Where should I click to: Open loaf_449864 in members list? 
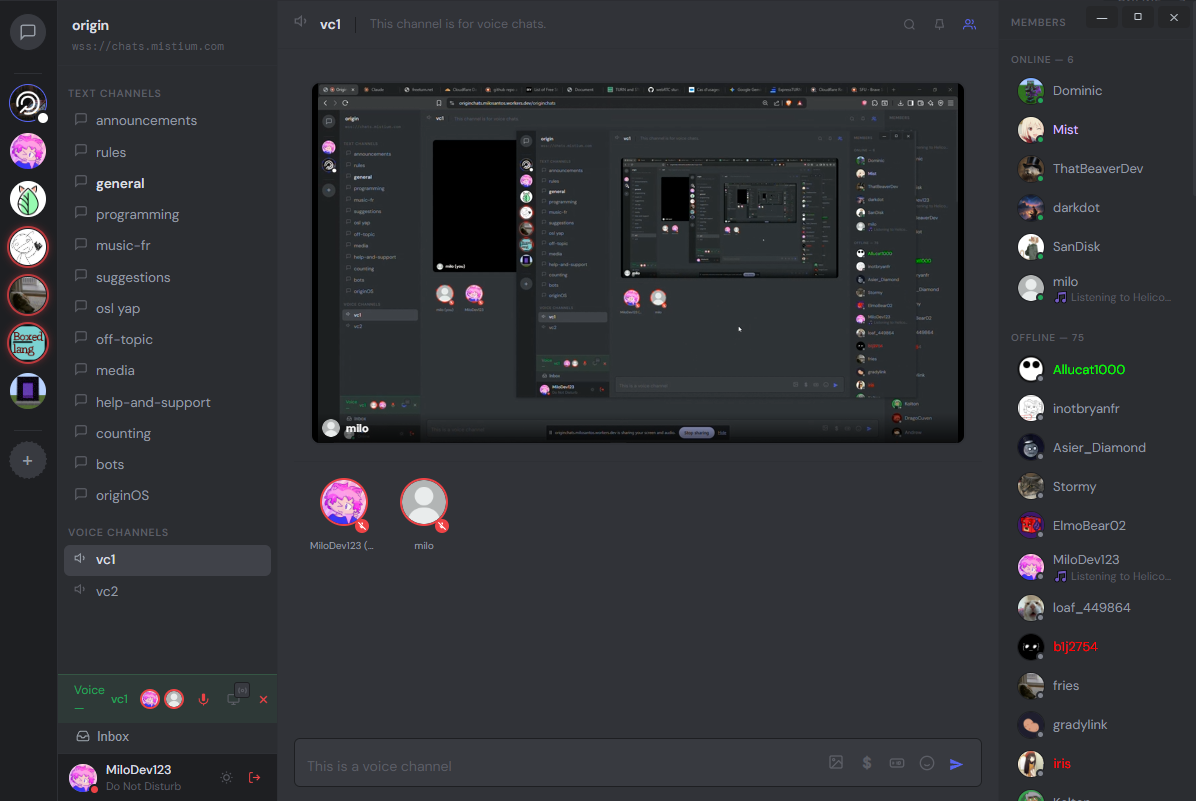click(x=1096, y=608)
